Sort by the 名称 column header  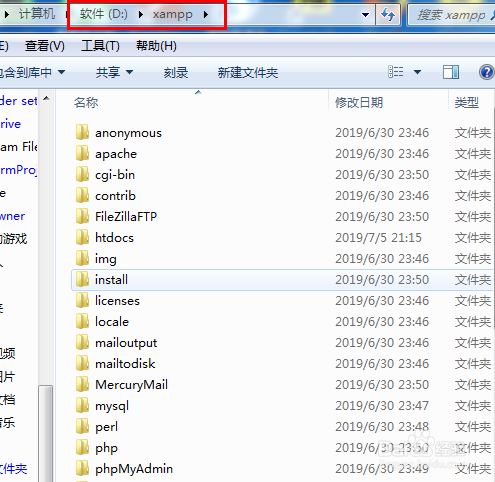click(86, 102)
